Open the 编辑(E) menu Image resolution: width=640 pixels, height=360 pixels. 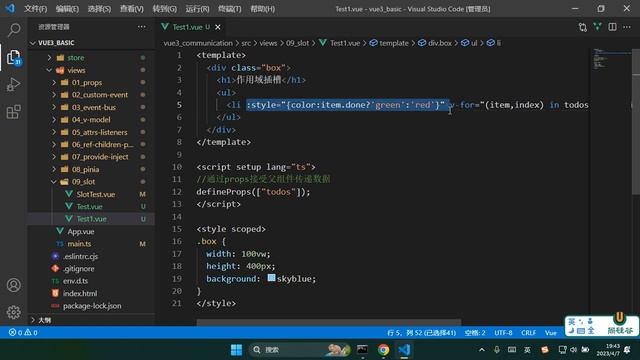pyautogui.click(x=67, y=9)
